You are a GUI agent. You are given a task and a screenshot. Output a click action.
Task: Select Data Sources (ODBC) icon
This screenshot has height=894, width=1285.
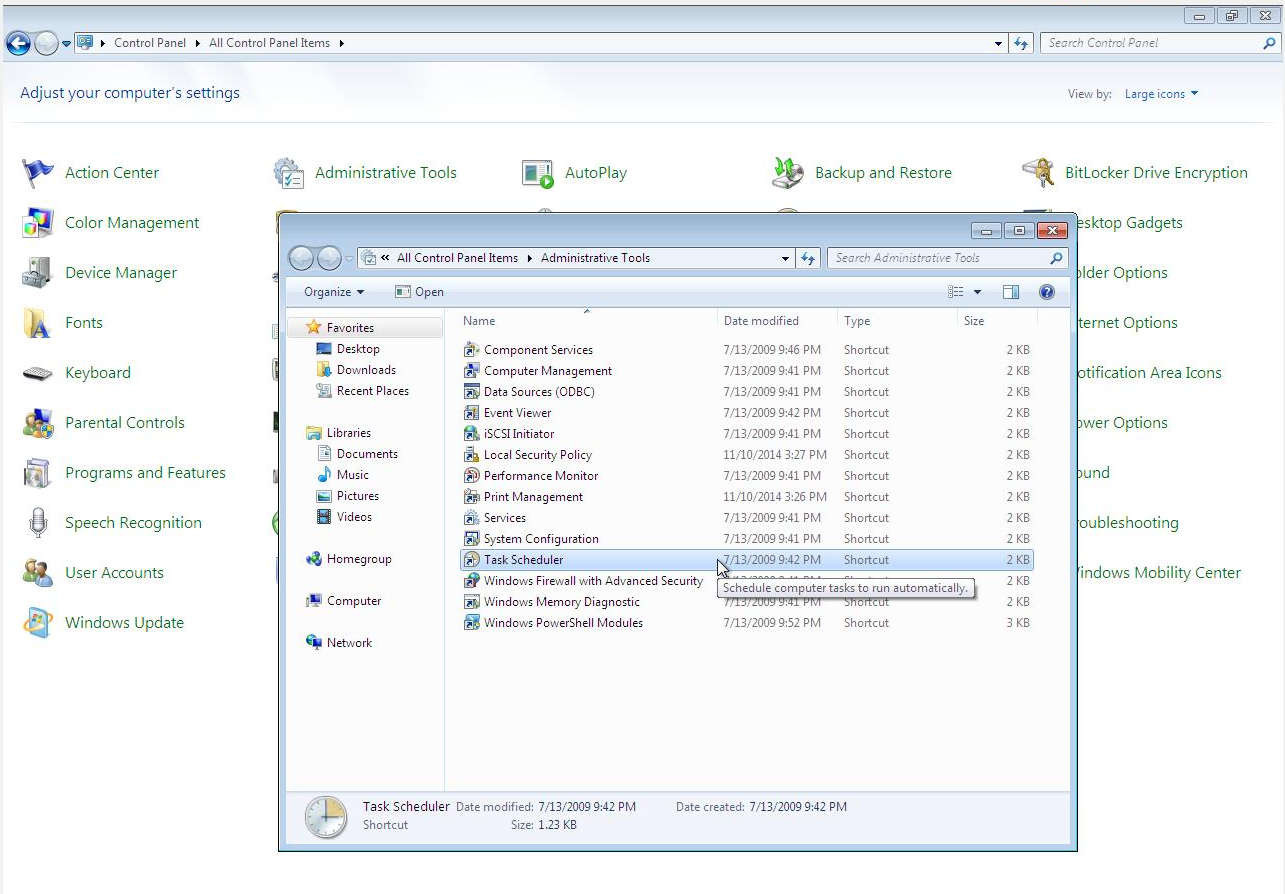point(472,392)
